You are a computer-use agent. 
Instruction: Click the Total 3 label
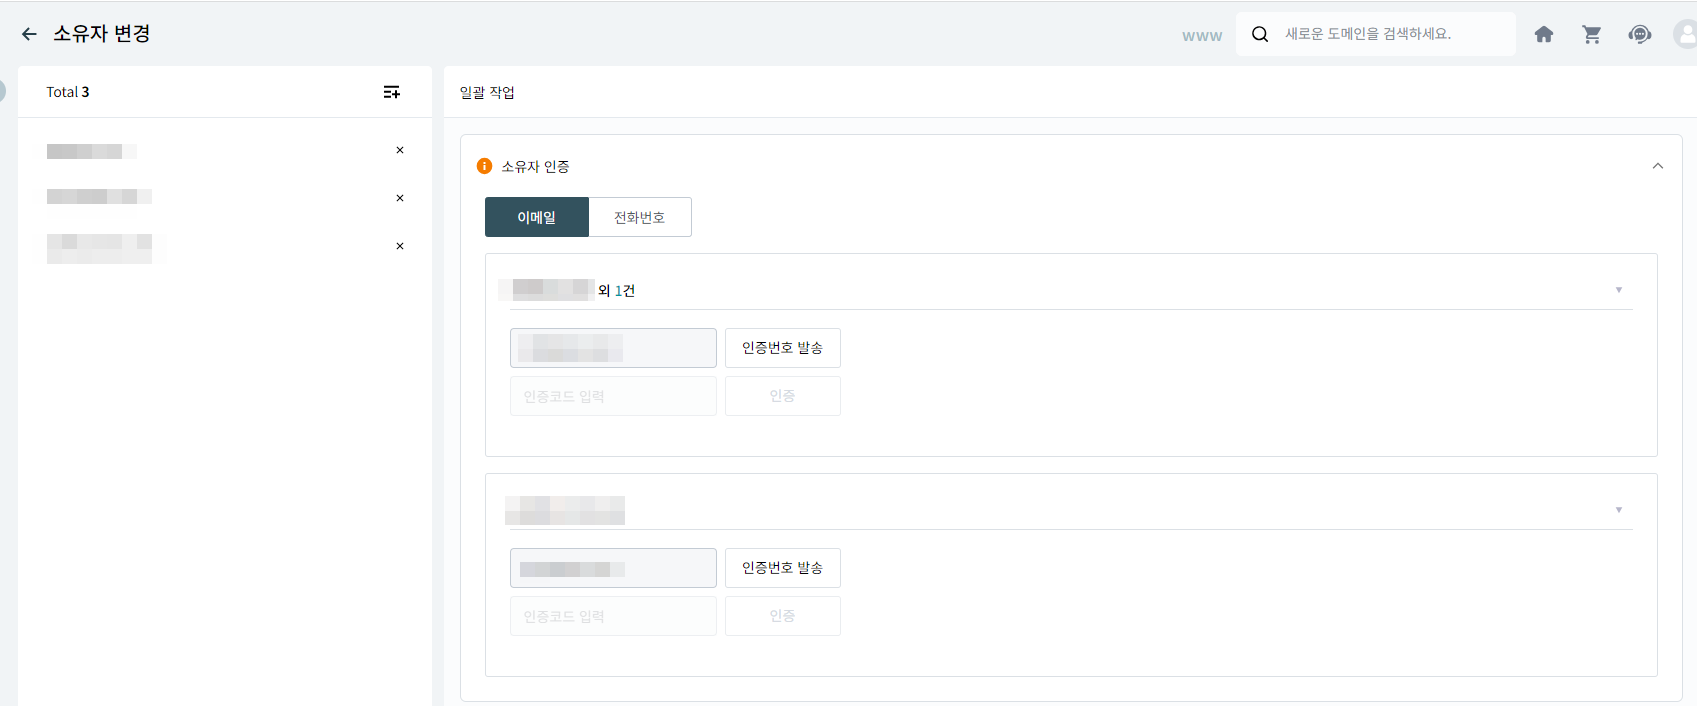pos(68,92)
